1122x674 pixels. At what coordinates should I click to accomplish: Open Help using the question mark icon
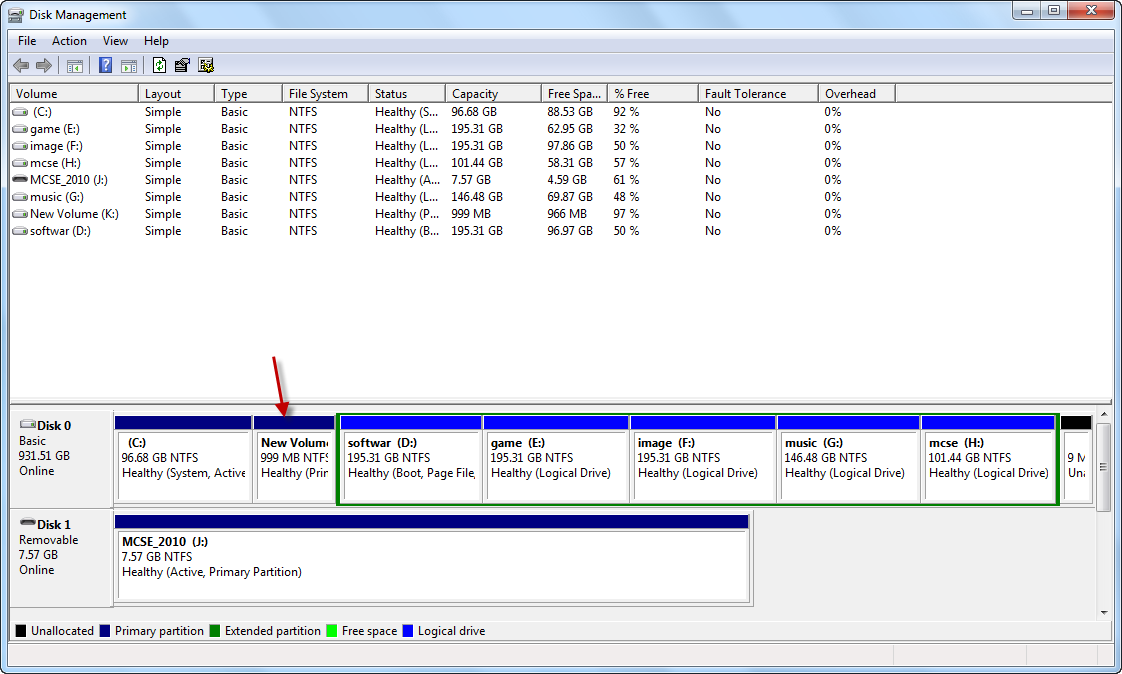105,66
